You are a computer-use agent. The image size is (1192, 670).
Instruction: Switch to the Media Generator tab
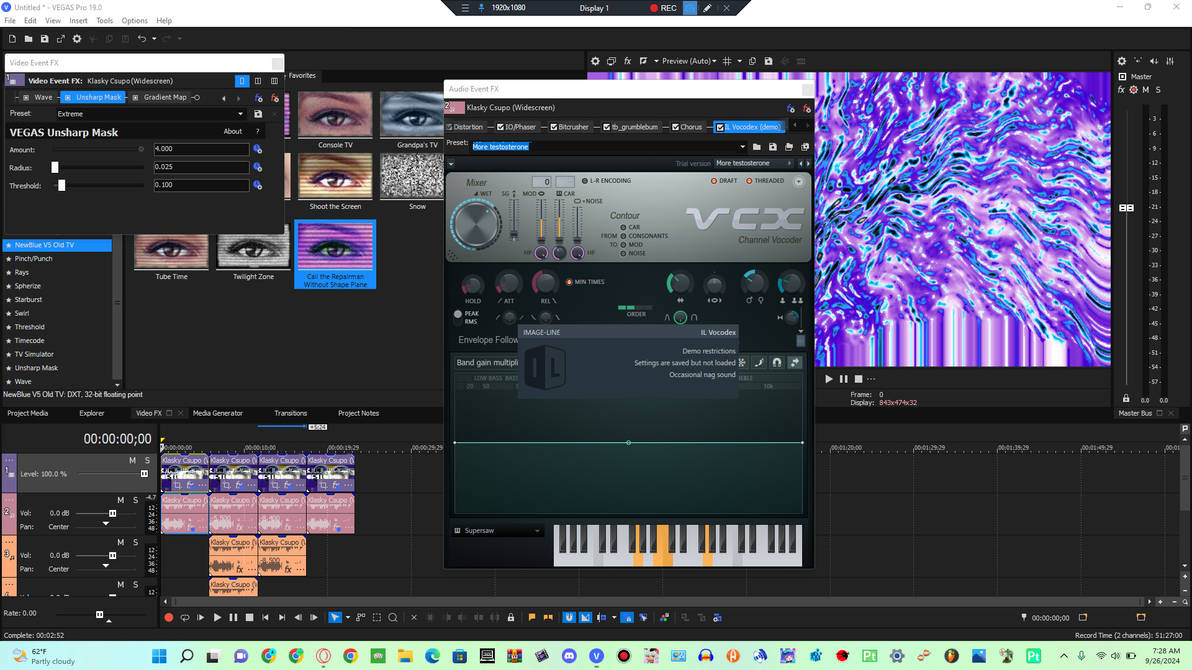217,414
